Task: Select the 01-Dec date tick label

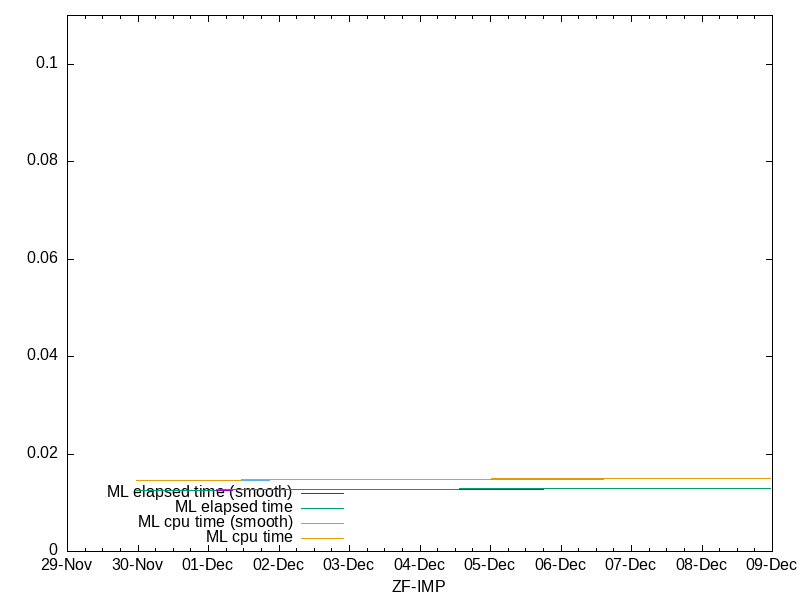Action: tap(208, 565)
